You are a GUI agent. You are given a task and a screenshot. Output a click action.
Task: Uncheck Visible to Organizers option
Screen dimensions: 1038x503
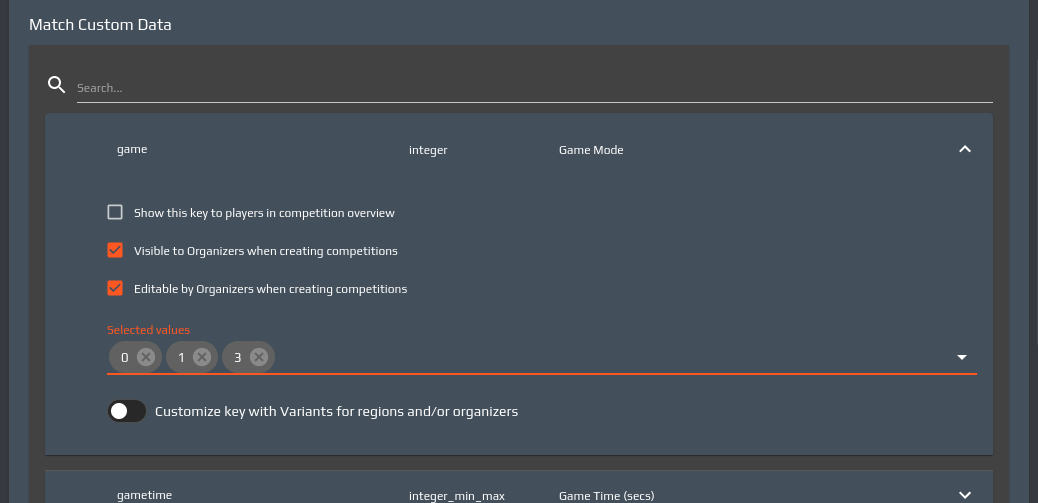[x=115, y=250]
